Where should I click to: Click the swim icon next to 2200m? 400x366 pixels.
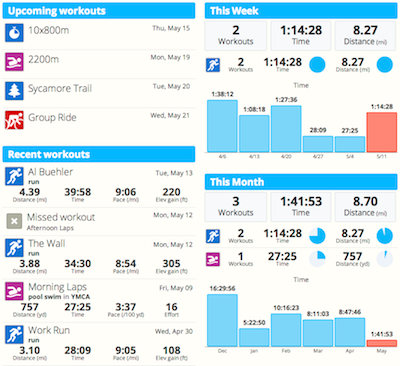point(14,62)
